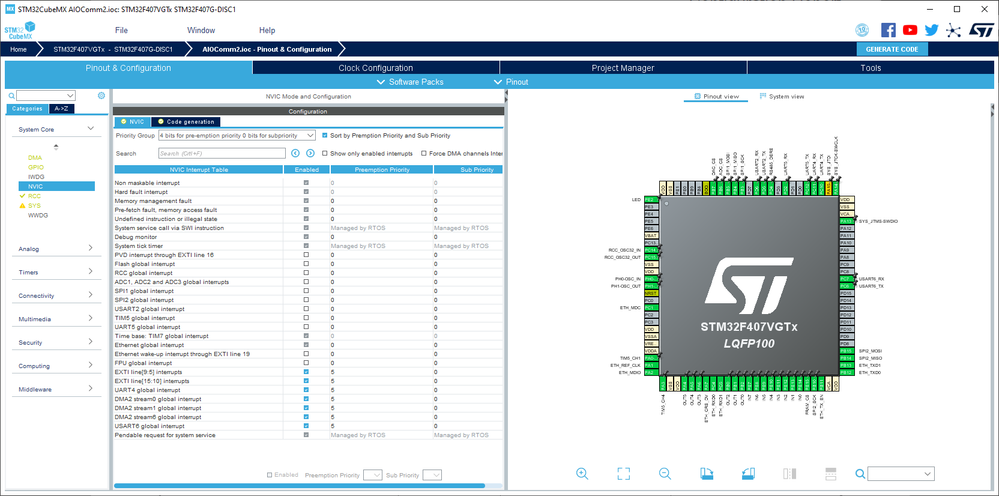Enable PVD interrupt through EXTI line 16

coord(306,255)
